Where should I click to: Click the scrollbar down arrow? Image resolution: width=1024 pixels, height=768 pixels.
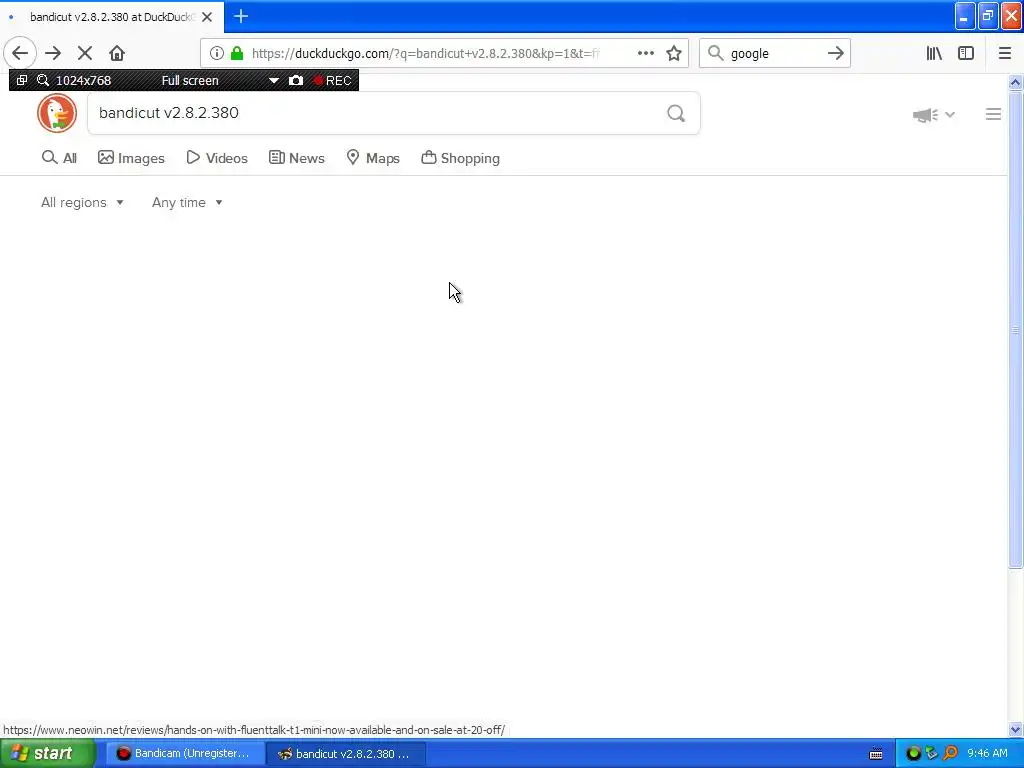[x=1015, y=729]
